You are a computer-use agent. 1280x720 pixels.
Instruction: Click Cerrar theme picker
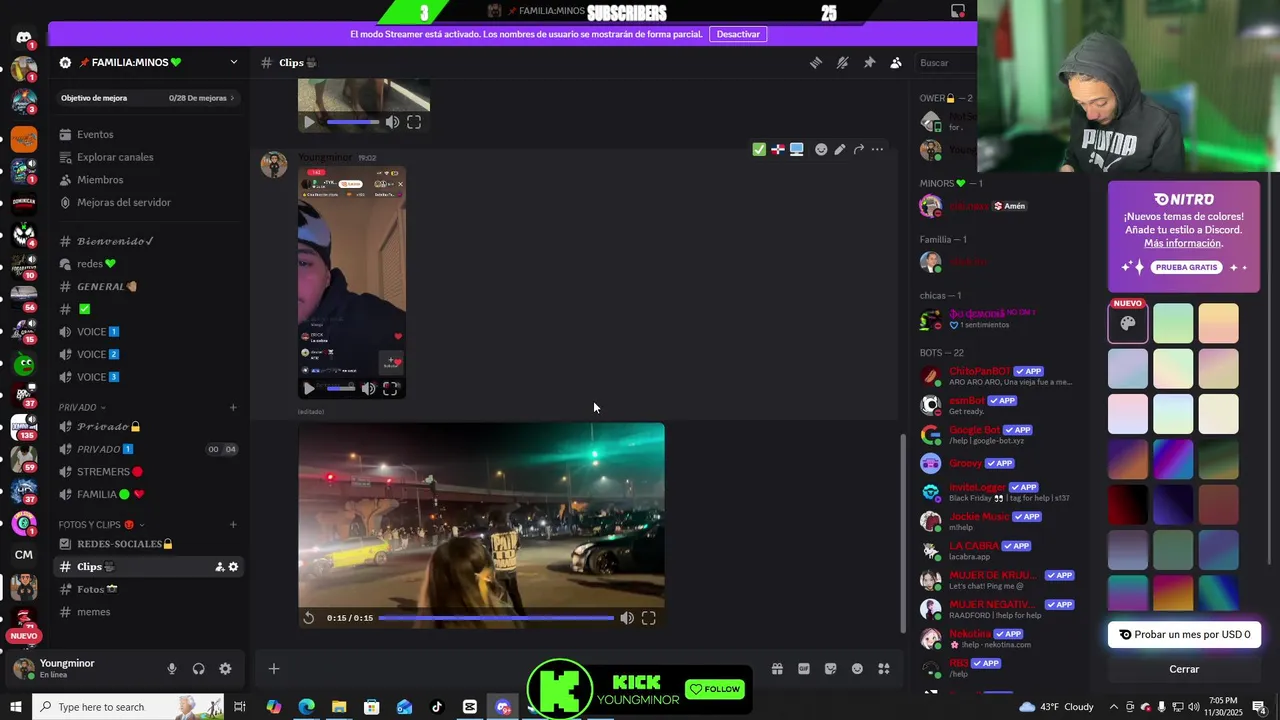[1184, 669]
